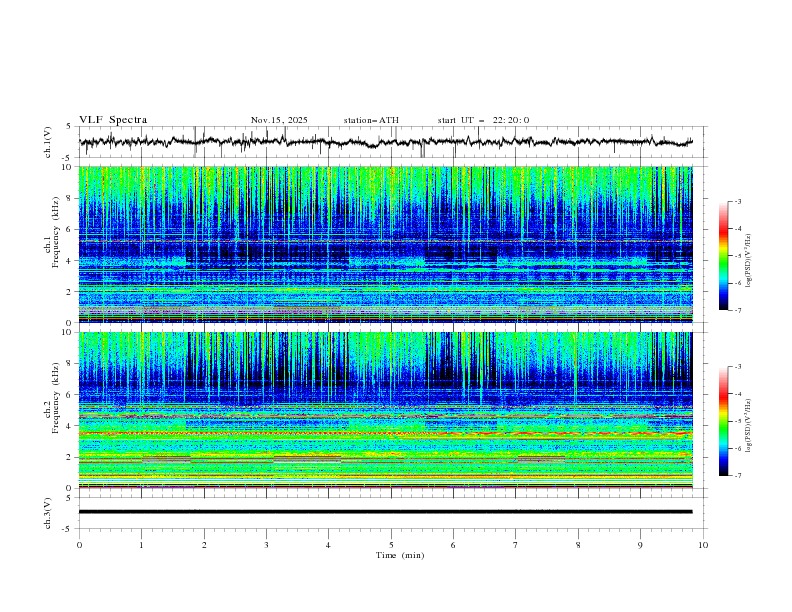Viewport: 792px width, 612px height.
Task: Click time axis tick label '0'
Action: click(79, 545)
